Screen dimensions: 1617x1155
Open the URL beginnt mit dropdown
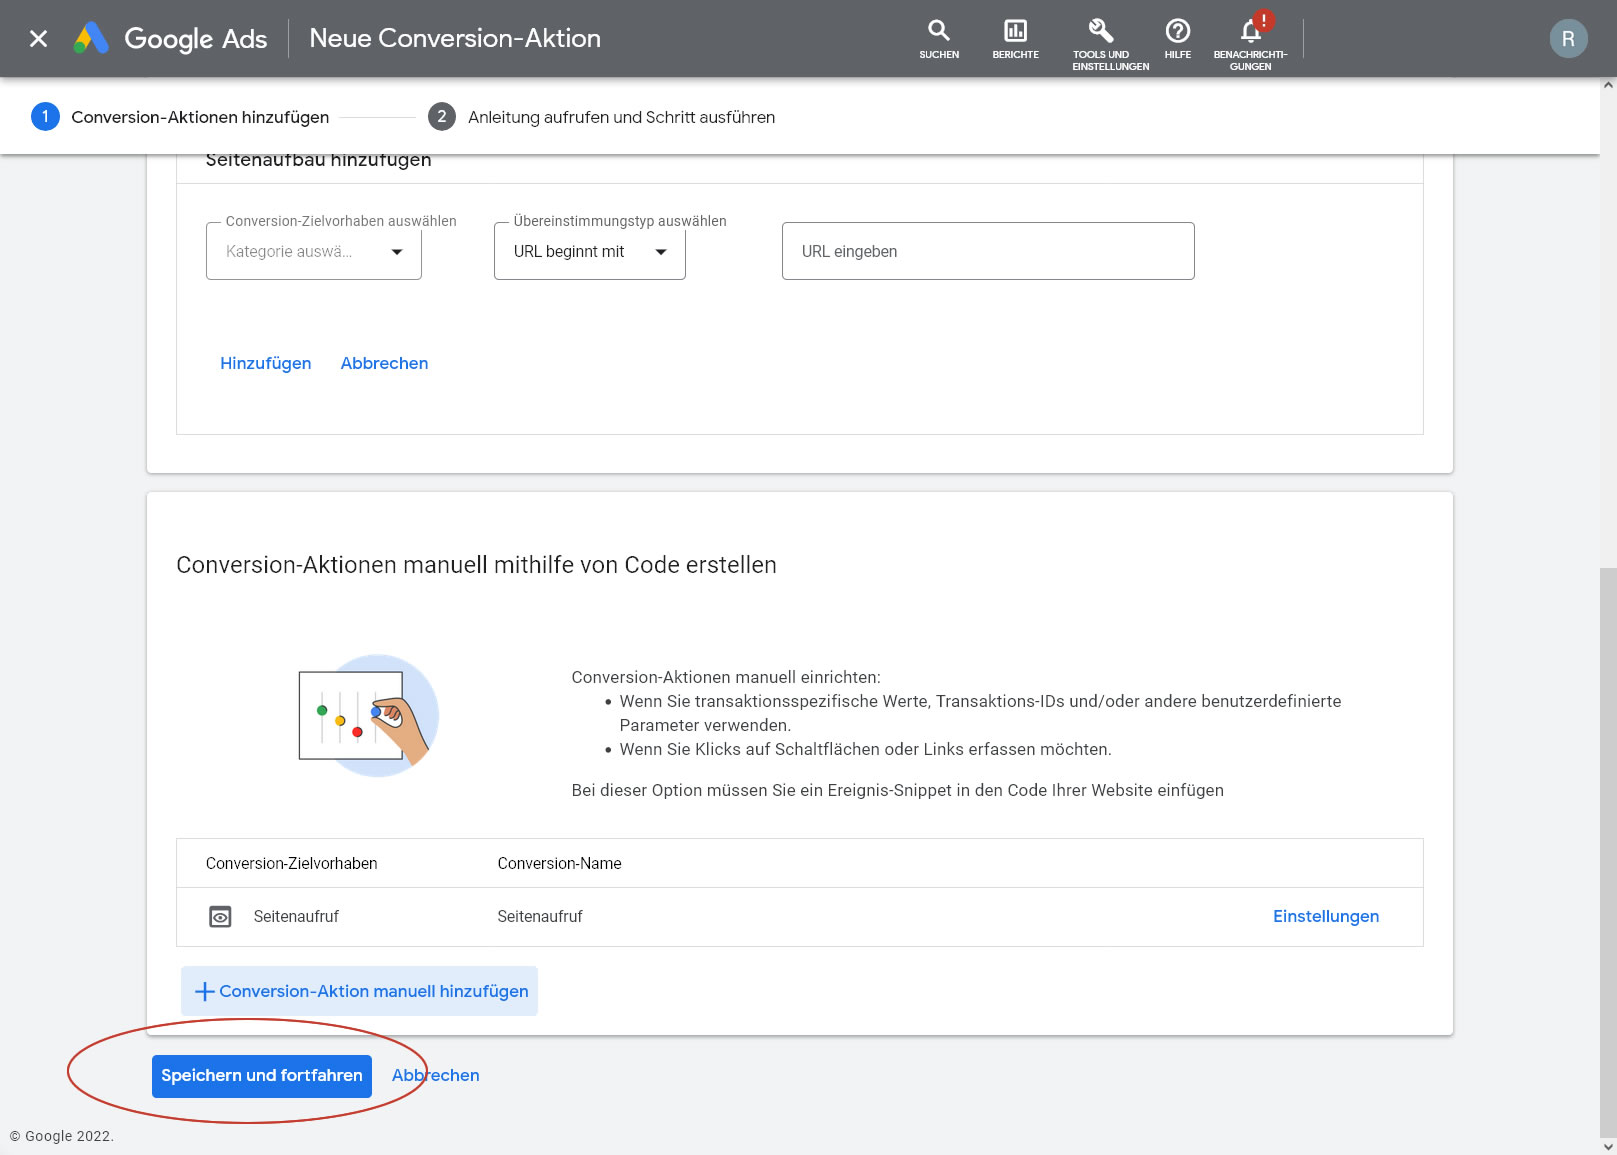coord(589,252)
